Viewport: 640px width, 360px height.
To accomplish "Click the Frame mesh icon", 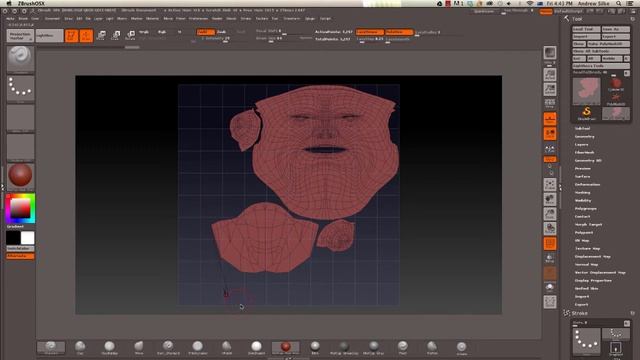I will coord(550,184).
